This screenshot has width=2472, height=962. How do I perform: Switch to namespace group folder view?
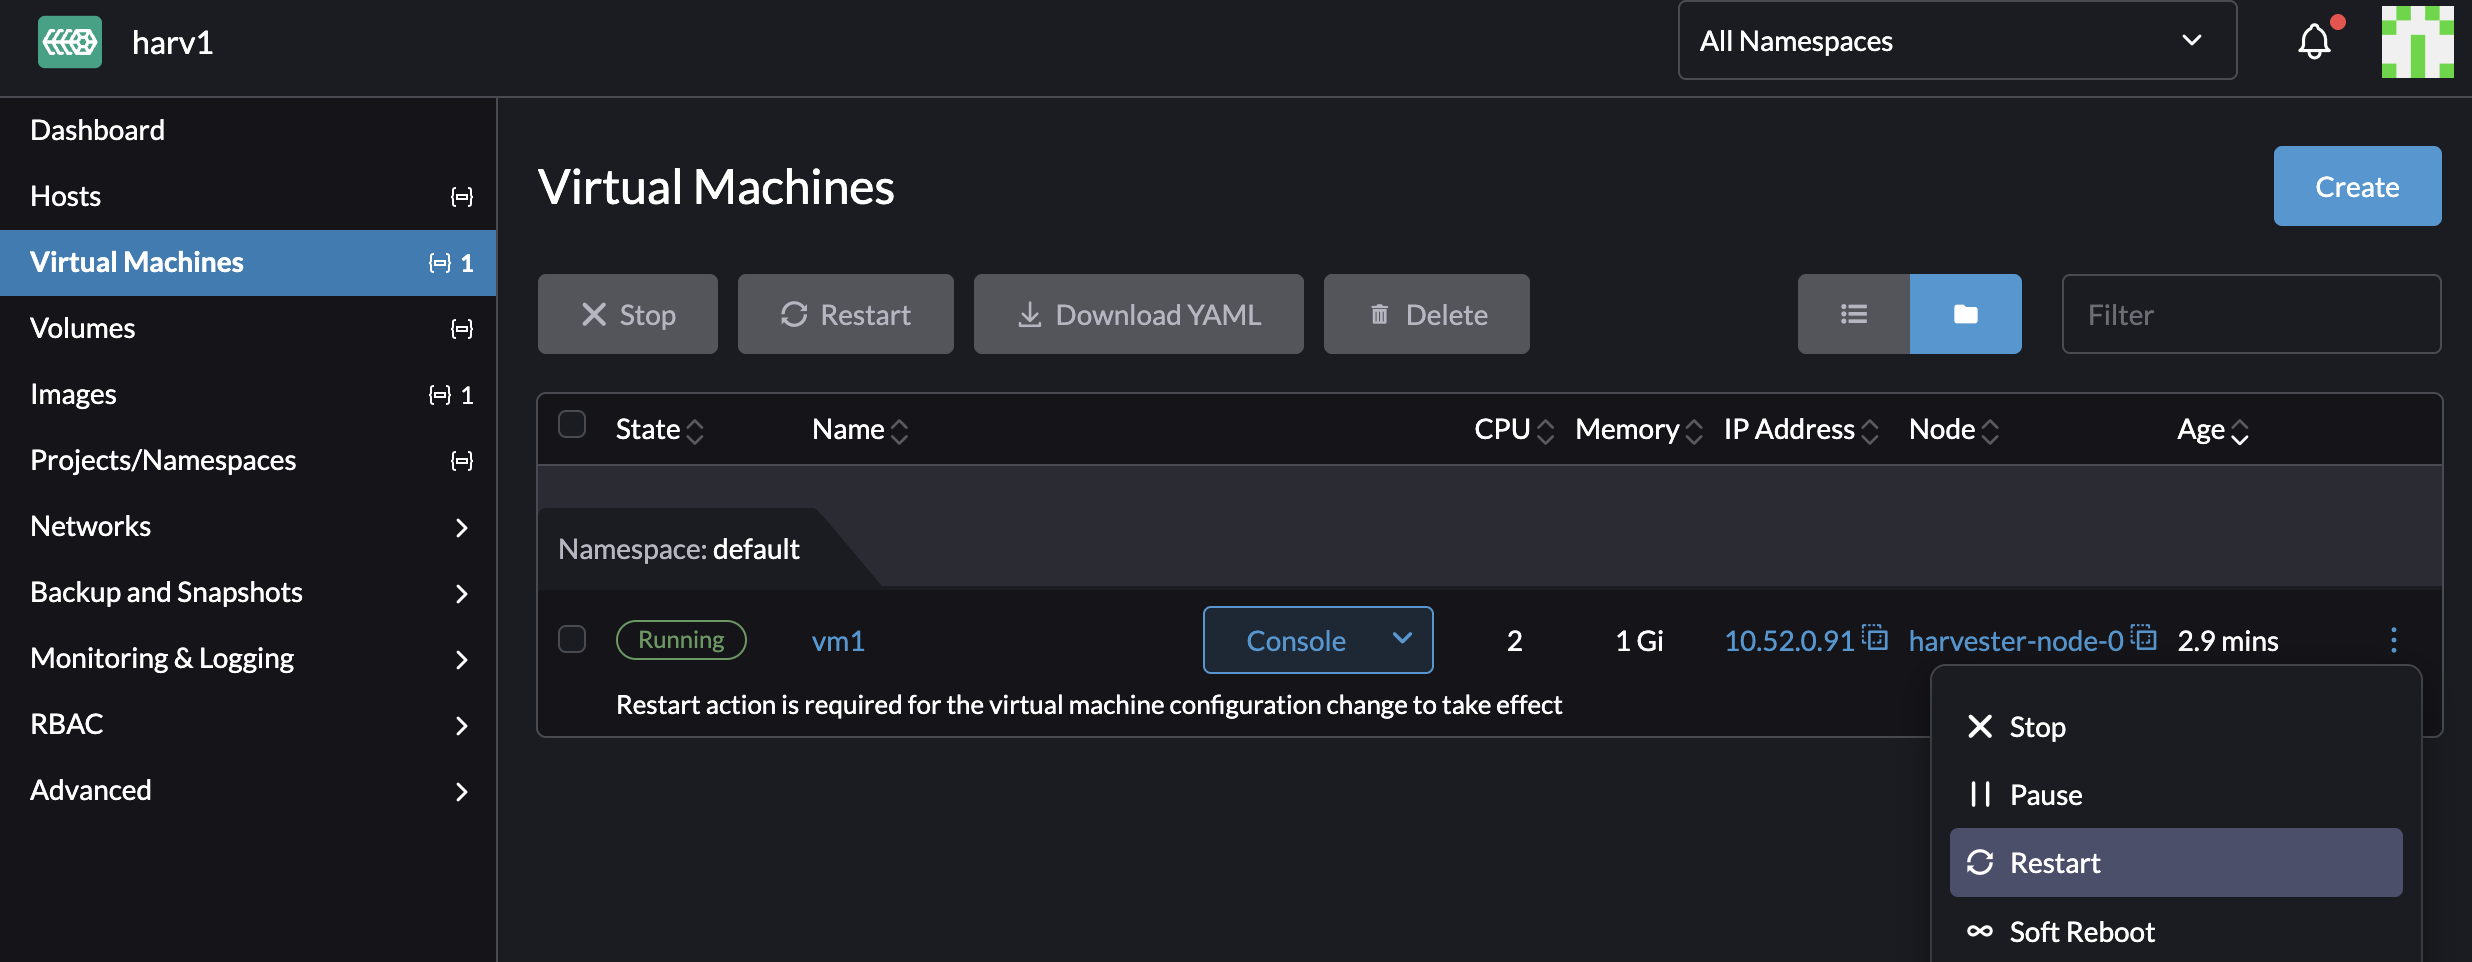click(1965, 314)
